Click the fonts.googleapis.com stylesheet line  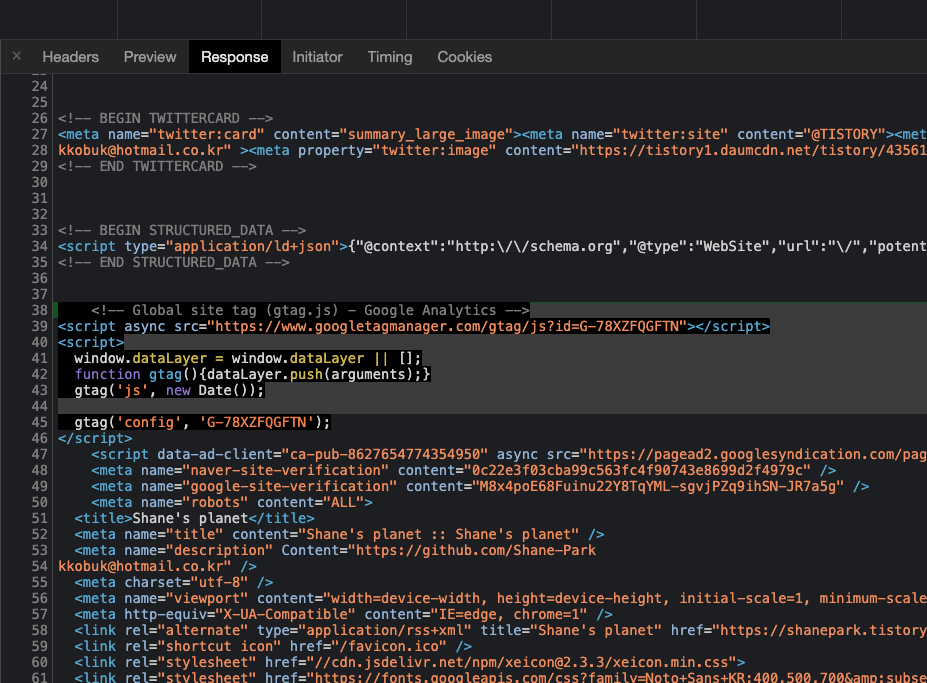(501, 678)
